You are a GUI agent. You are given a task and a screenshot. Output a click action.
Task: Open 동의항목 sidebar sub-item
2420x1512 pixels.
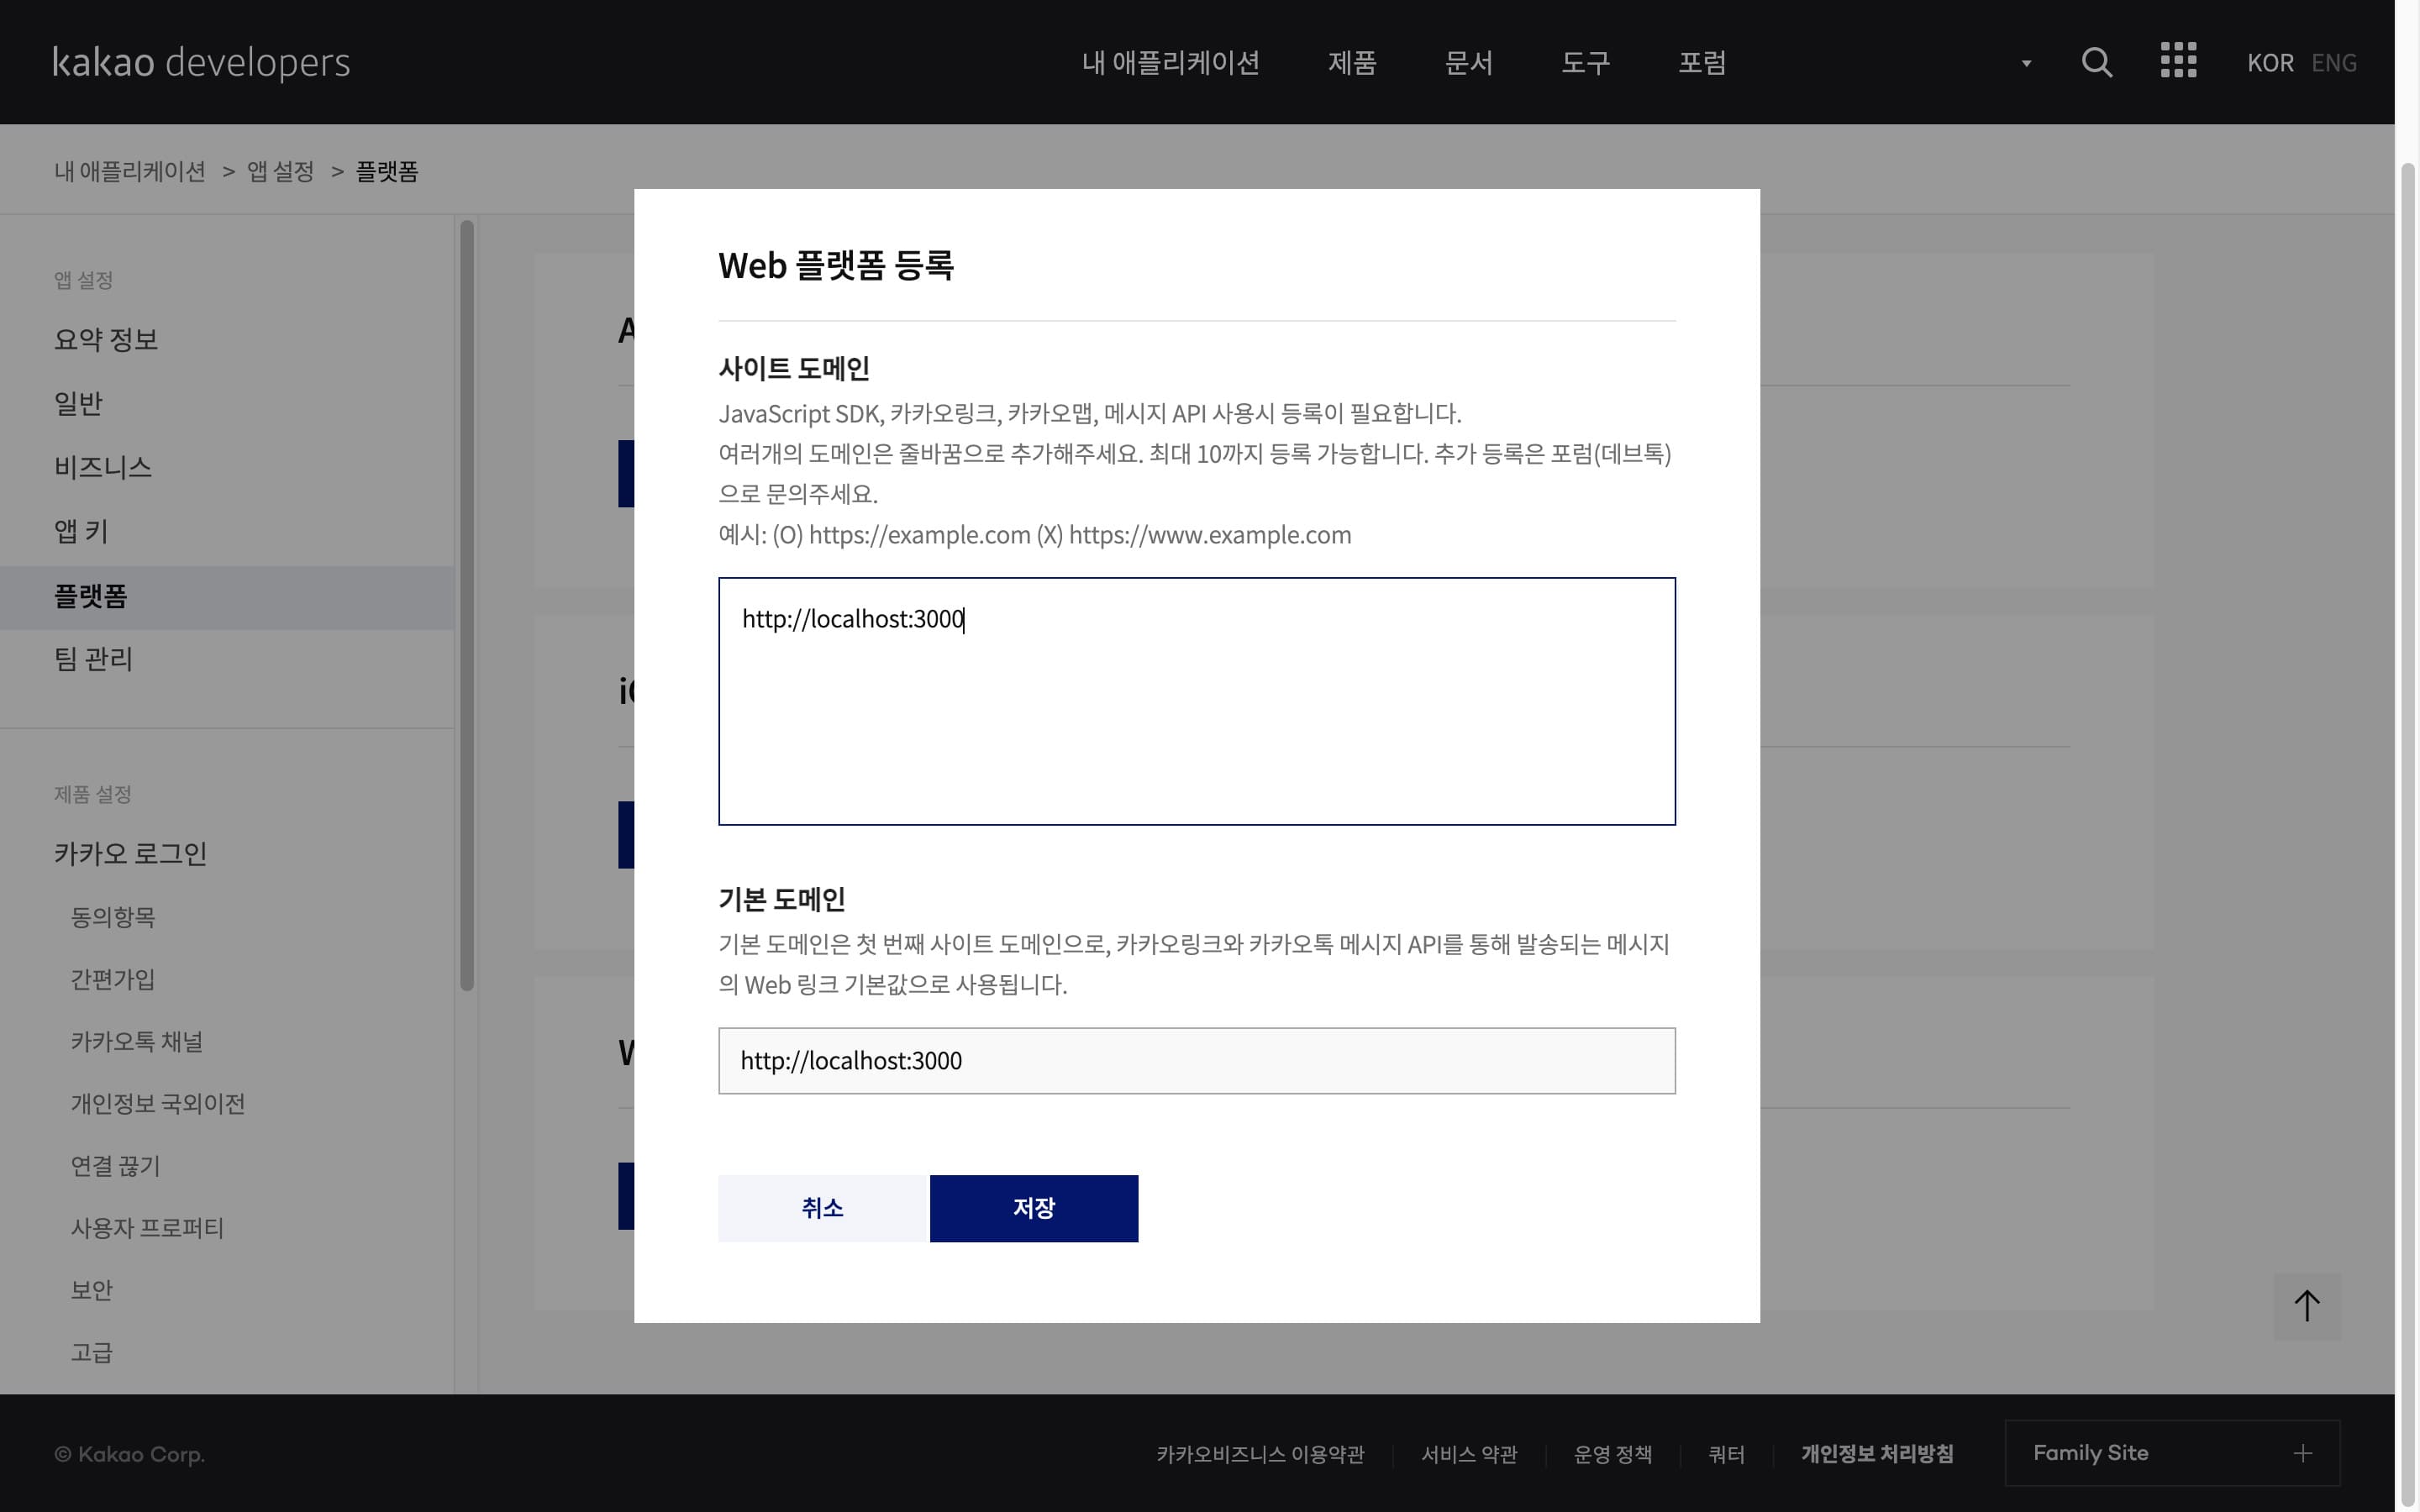click(113, 917)
